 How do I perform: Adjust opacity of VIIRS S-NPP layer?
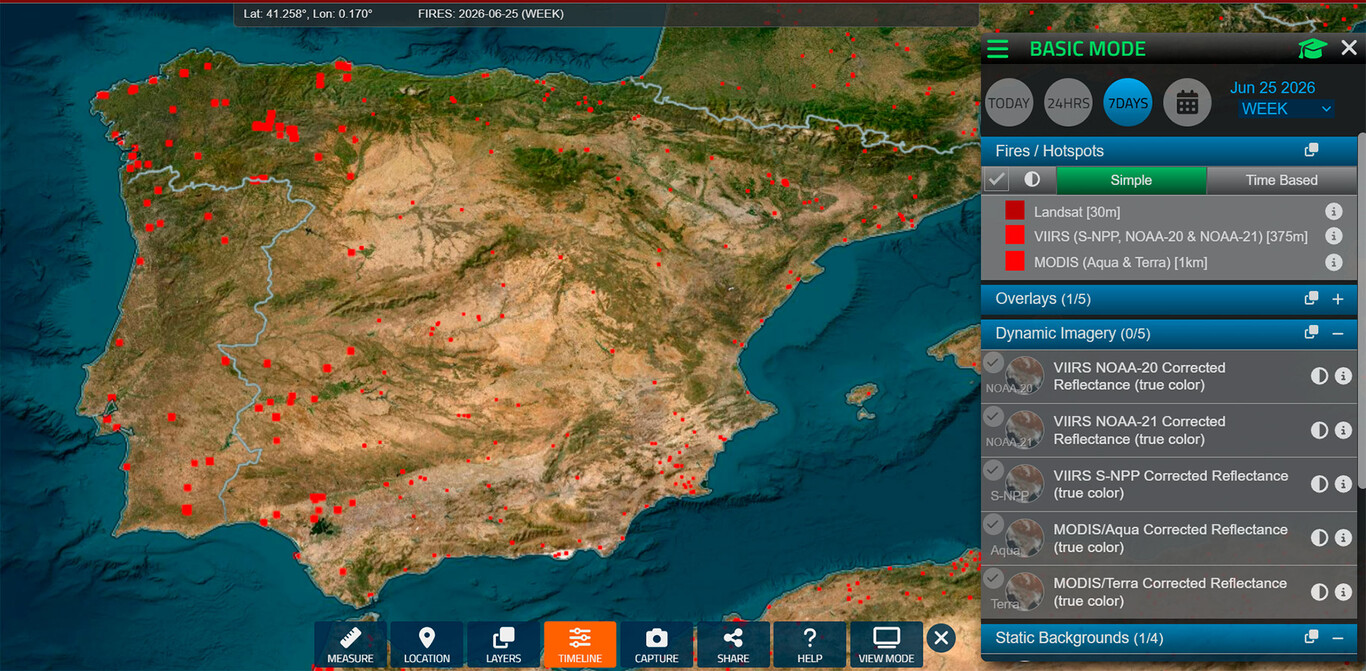(1319, 484)
